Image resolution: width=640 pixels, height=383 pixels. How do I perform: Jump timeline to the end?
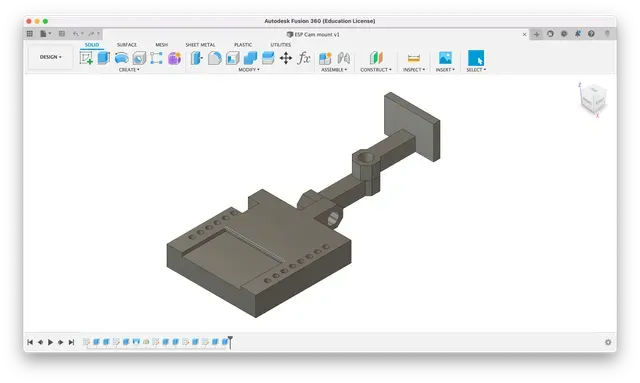(71, 342)
